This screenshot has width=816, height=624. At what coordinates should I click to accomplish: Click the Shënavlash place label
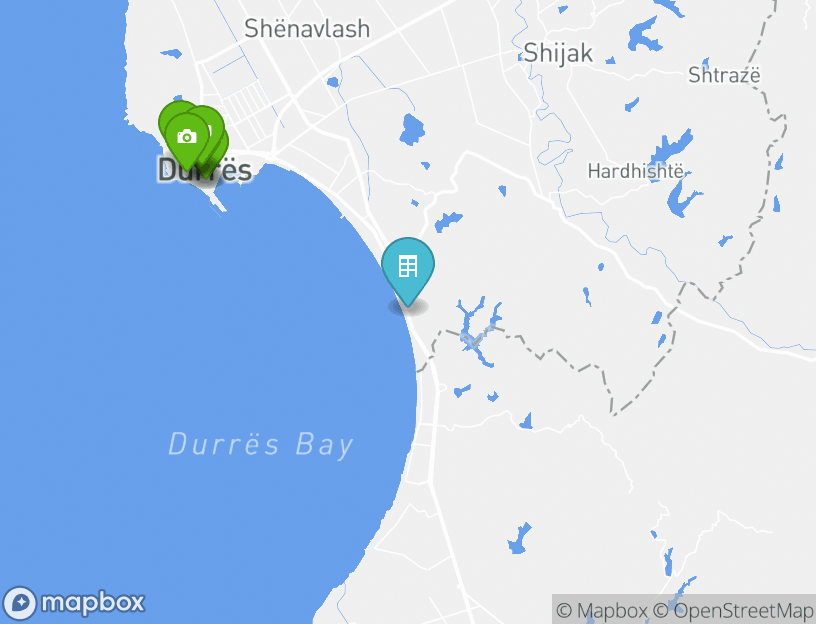click(307, 29)
